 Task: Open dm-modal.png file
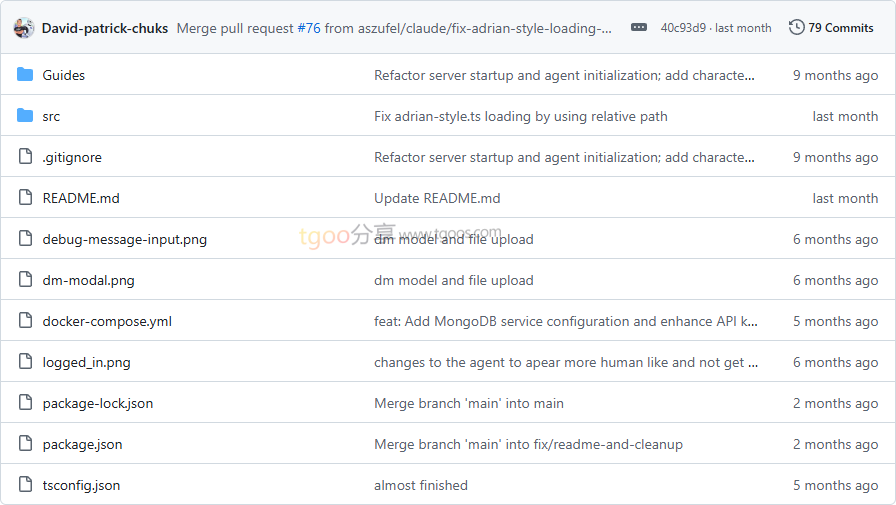pyautogui.click(x=88, y=280)
